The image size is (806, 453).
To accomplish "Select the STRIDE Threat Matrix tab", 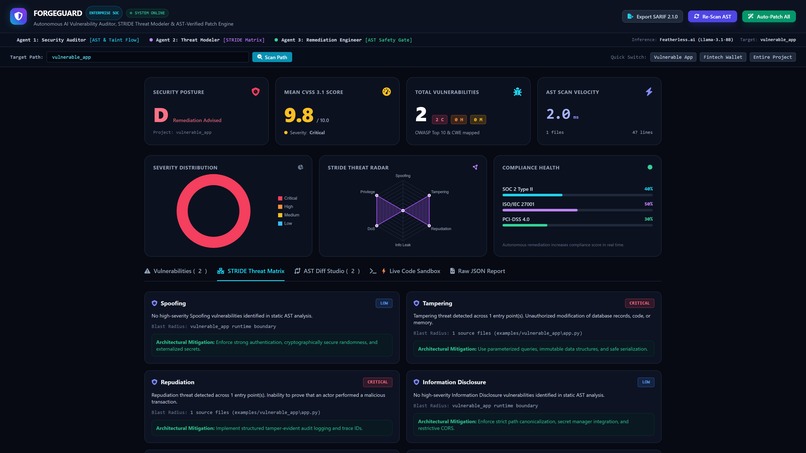I will (251, 271).
